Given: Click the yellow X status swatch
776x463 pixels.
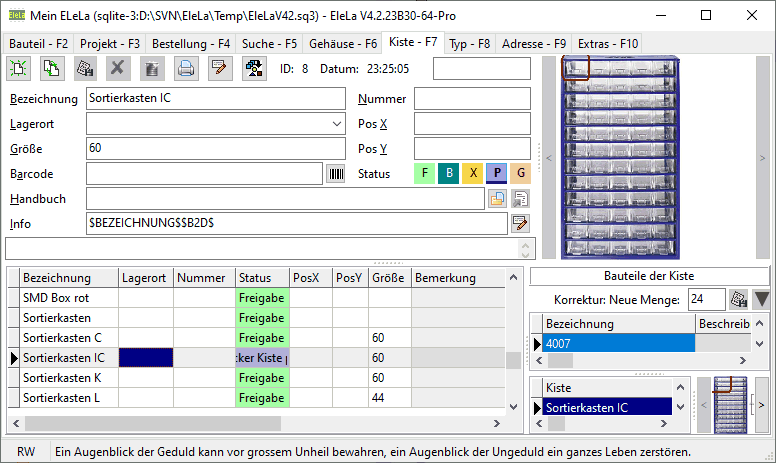Looking at the screenshot, I should click(x=473, y=174).
